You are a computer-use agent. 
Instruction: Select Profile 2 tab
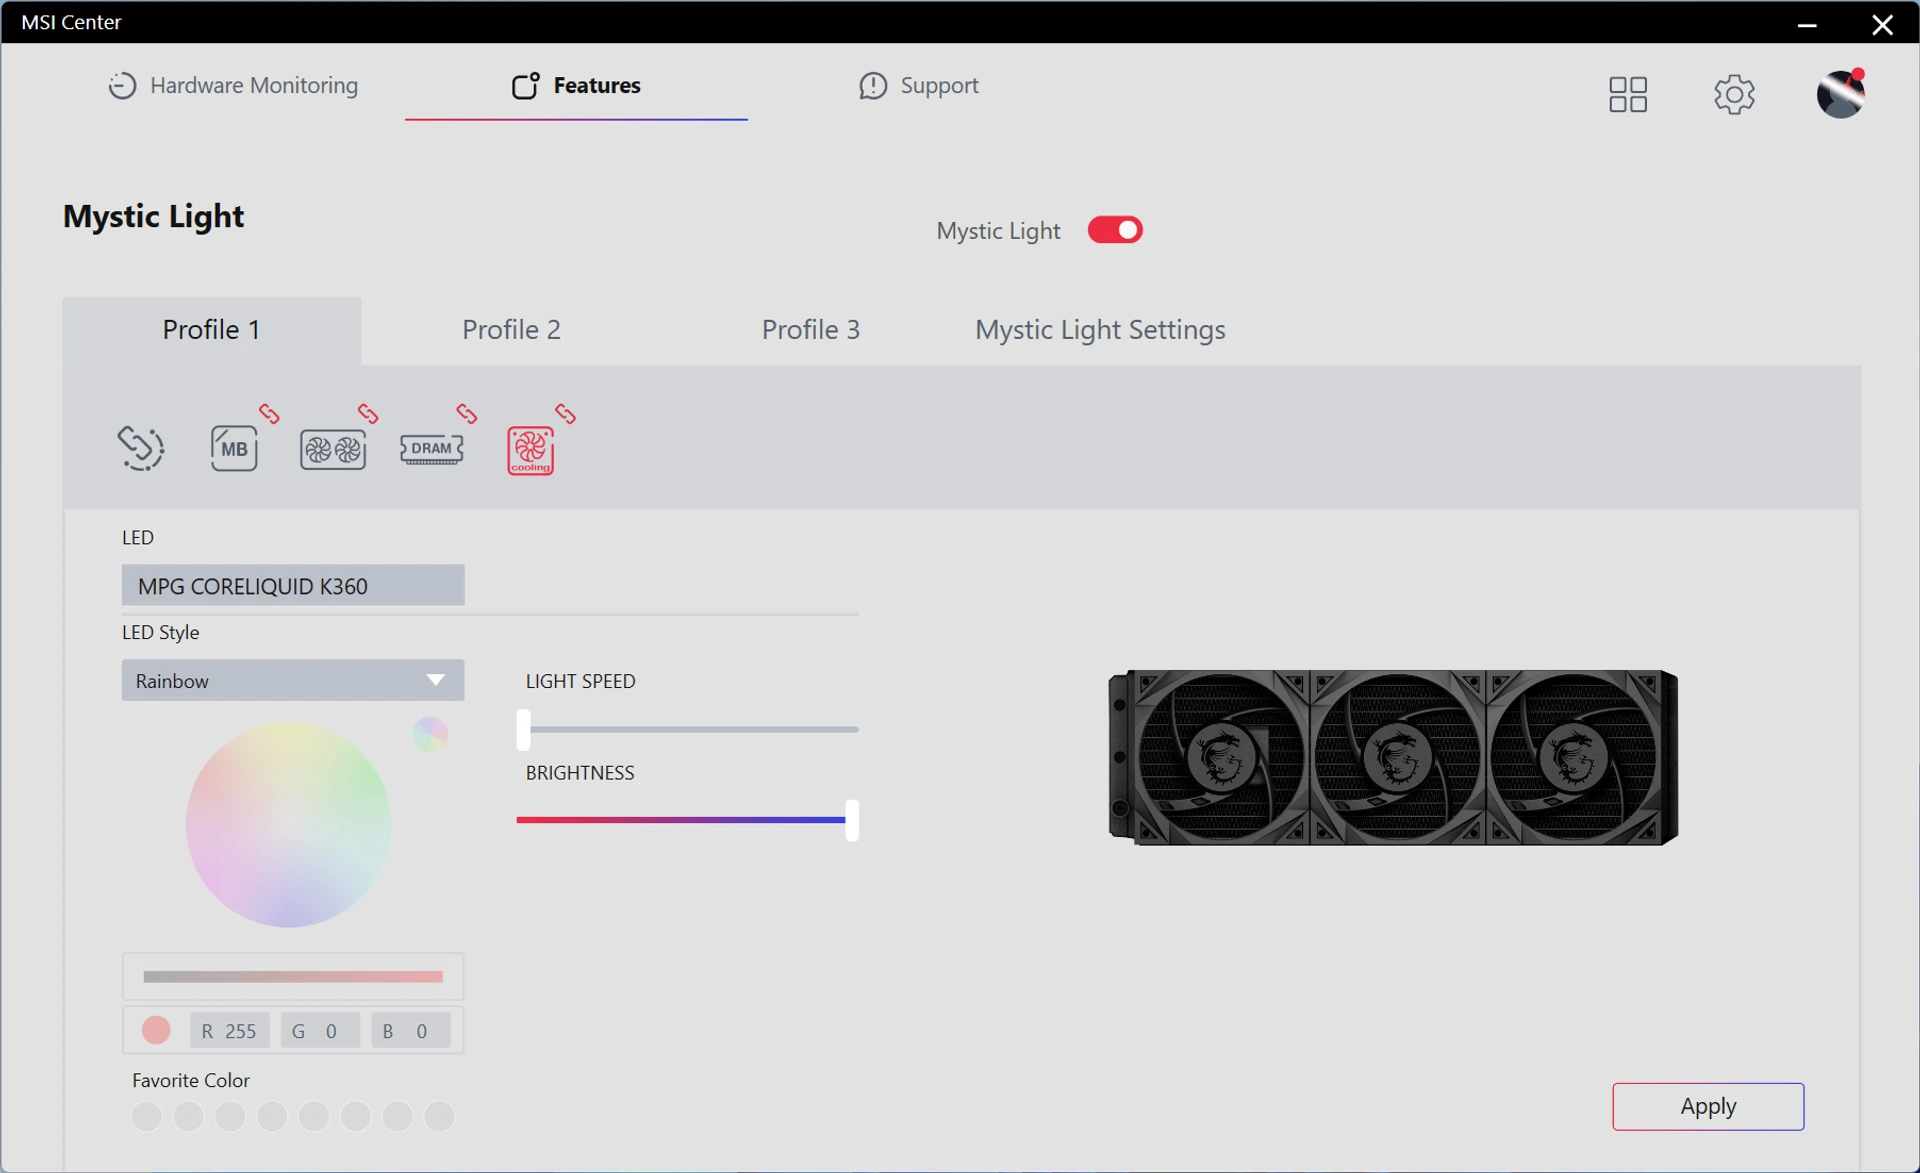(x=511, y=330)
